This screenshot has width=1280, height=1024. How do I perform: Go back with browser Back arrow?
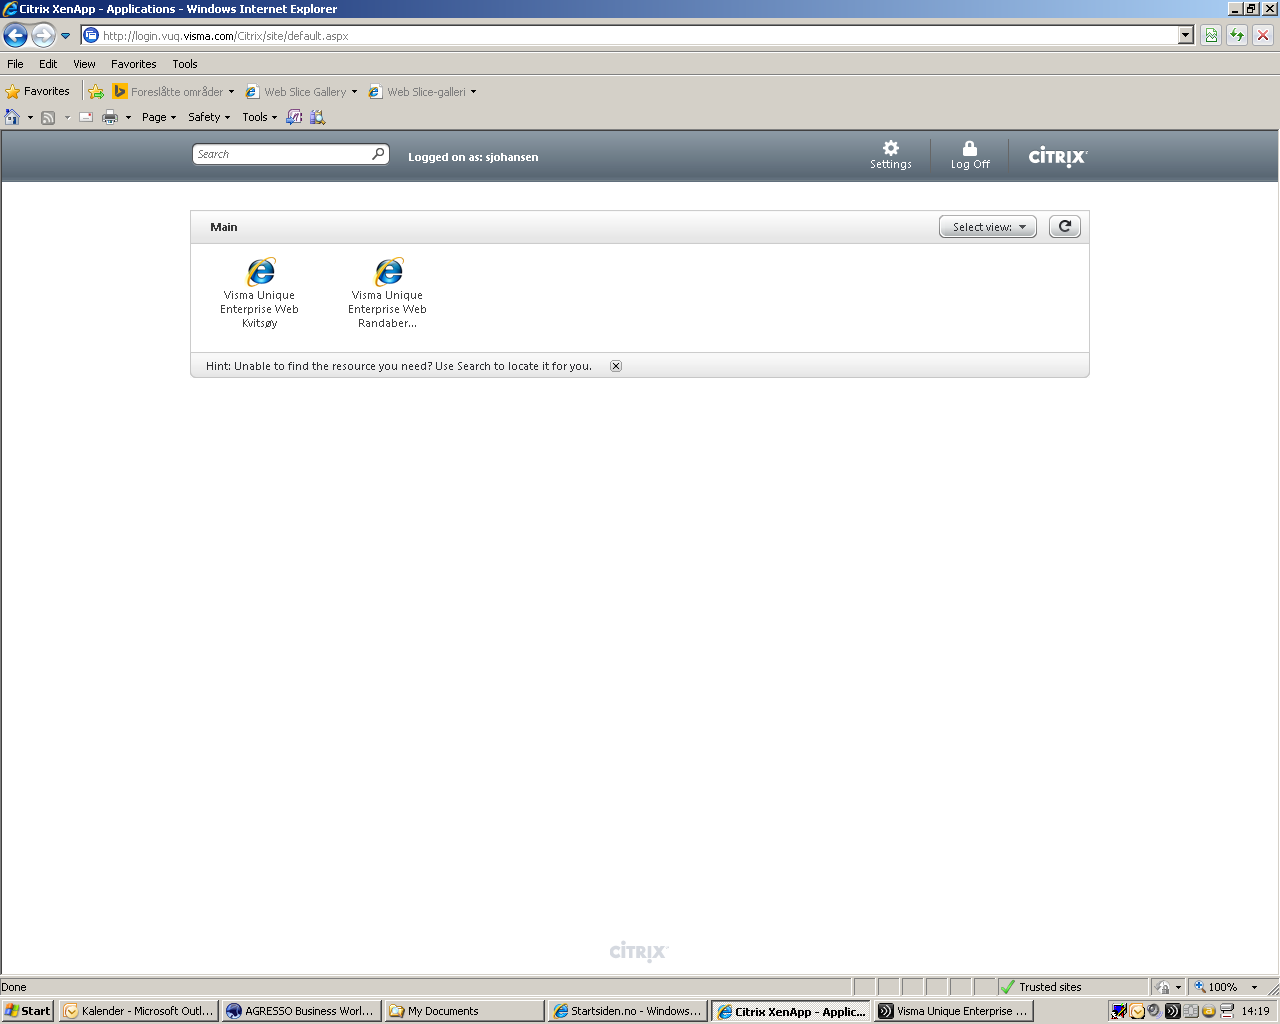[15, 36]
